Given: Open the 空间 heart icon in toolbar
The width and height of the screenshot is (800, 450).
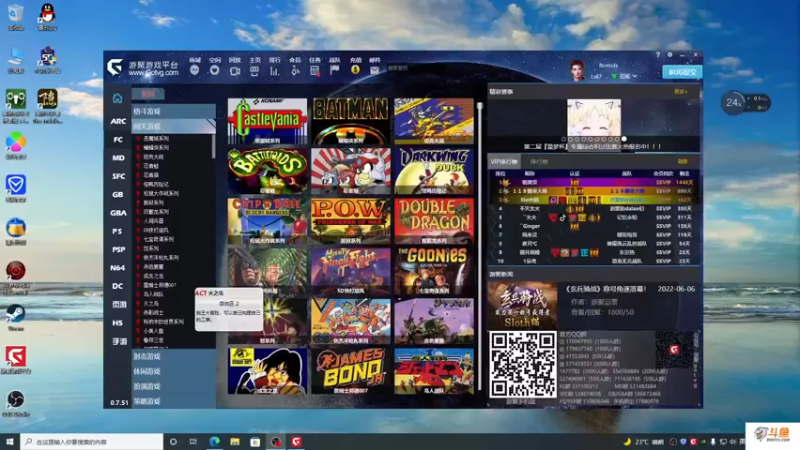Looking at the screenshot, I should pyautogui.click(x=214, y=70).
